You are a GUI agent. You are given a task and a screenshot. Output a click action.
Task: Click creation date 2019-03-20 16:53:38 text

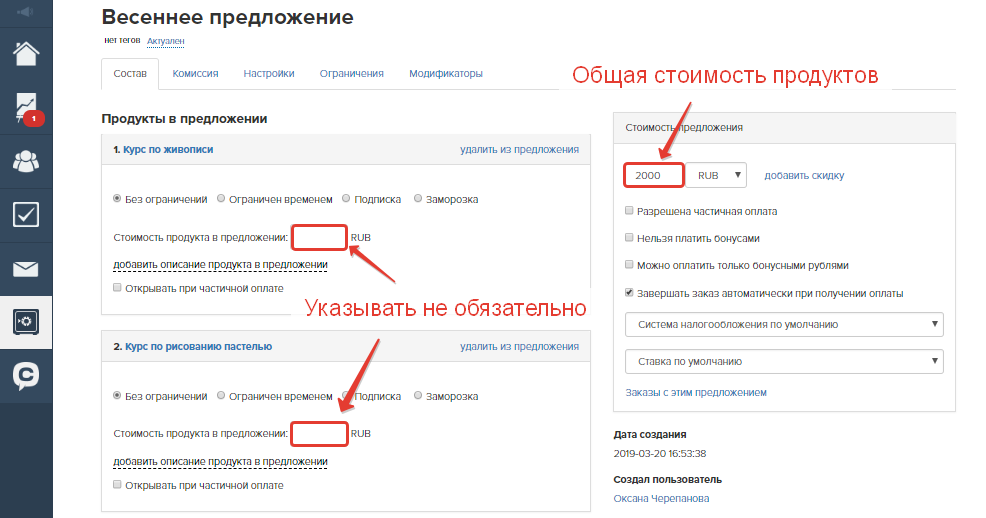pyautogui.click(x=660, y=453)
